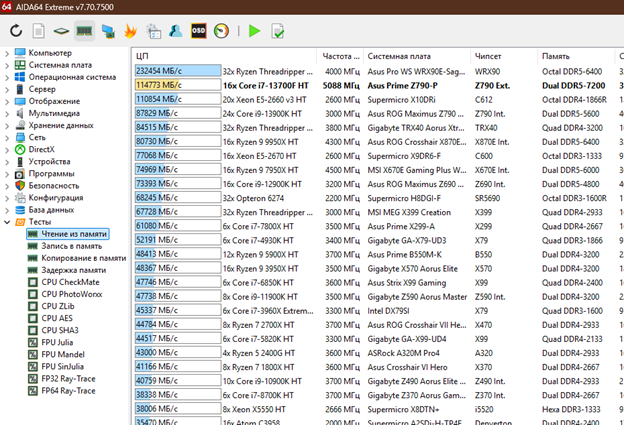Collapse the Тесты tree node
Screen dimensions: 624x425
(x=7, y=222)
